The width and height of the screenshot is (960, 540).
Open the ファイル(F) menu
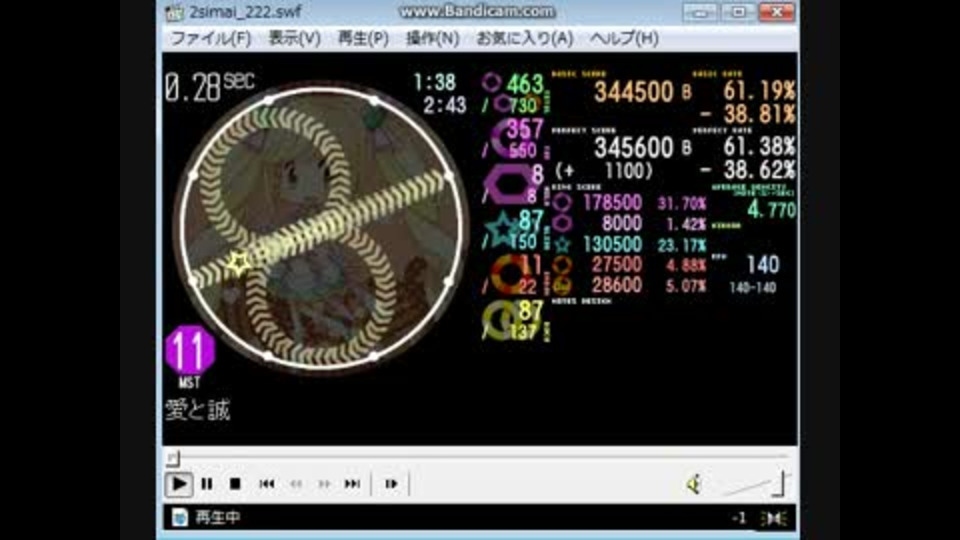point(211,39)
